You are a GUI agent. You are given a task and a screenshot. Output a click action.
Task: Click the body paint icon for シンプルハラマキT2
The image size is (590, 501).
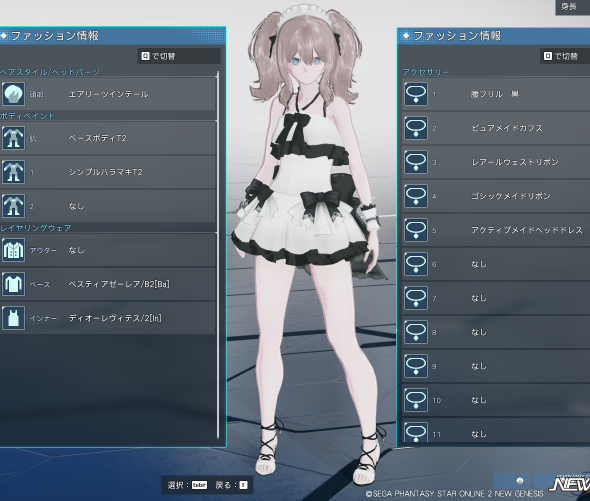coord(13,172)
